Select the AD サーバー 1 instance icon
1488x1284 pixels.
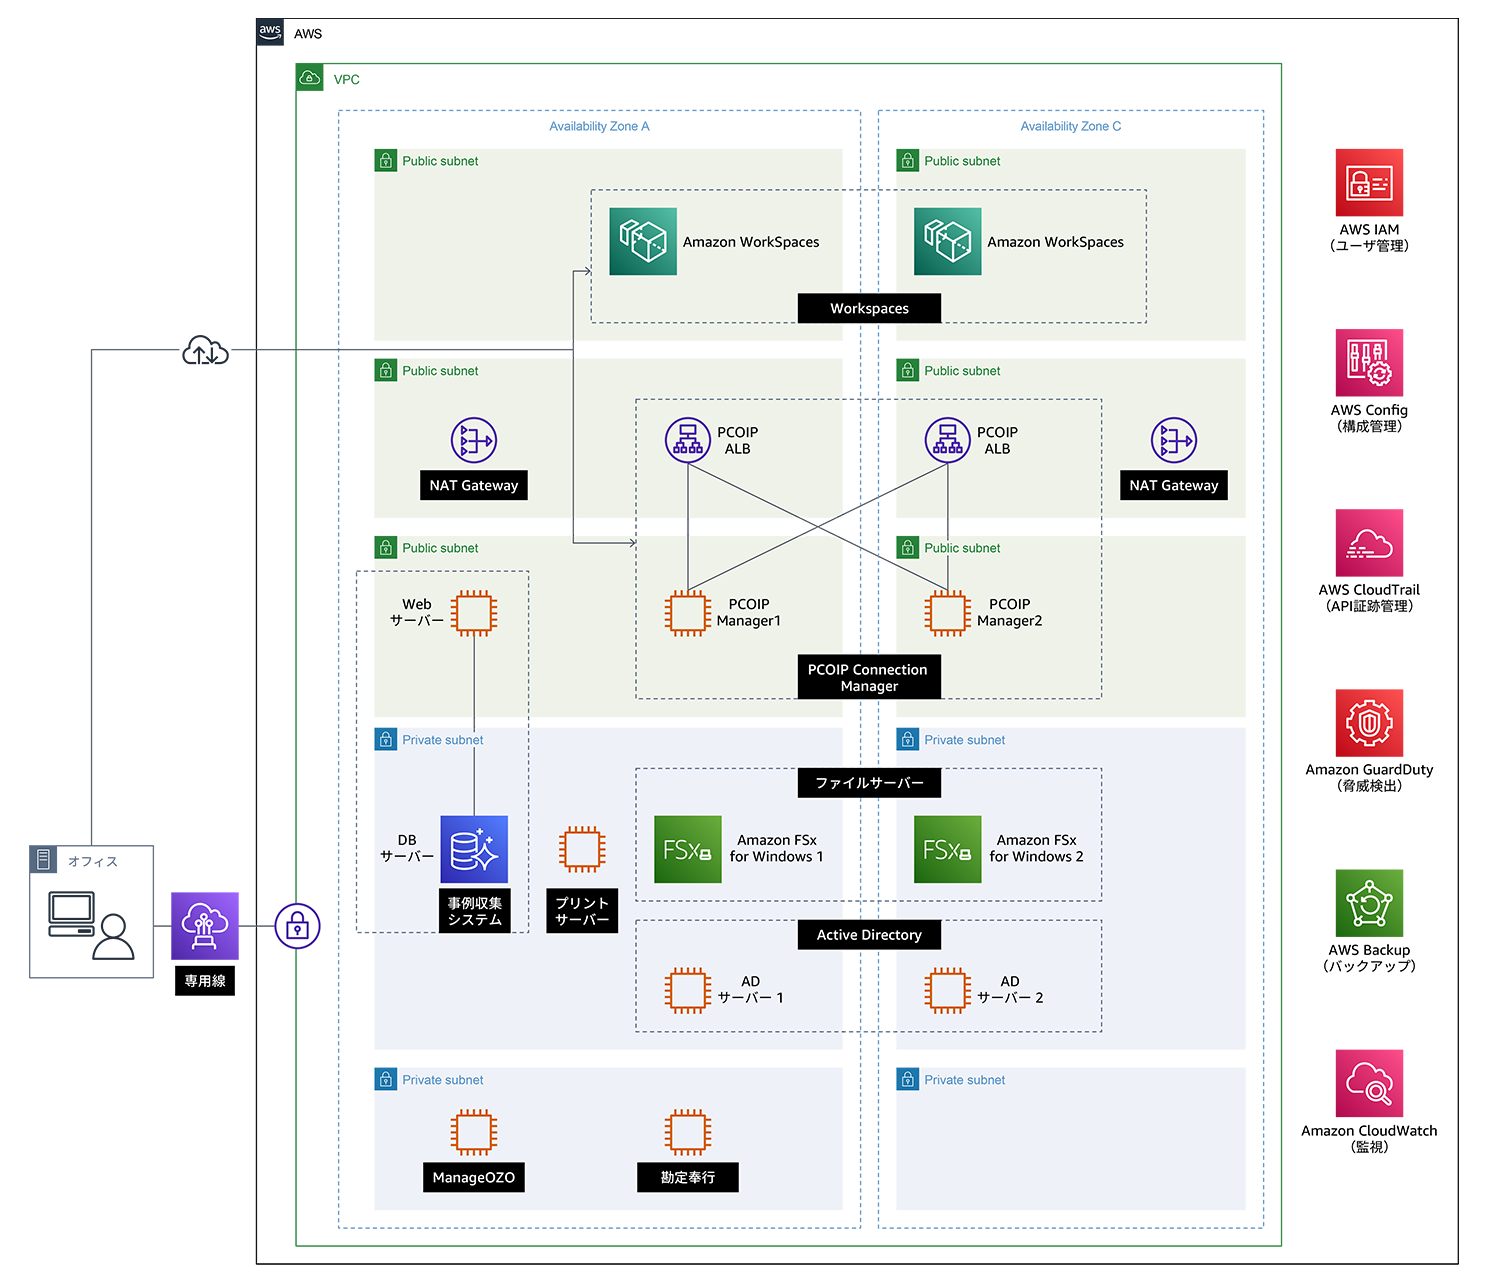coord(688,990)
